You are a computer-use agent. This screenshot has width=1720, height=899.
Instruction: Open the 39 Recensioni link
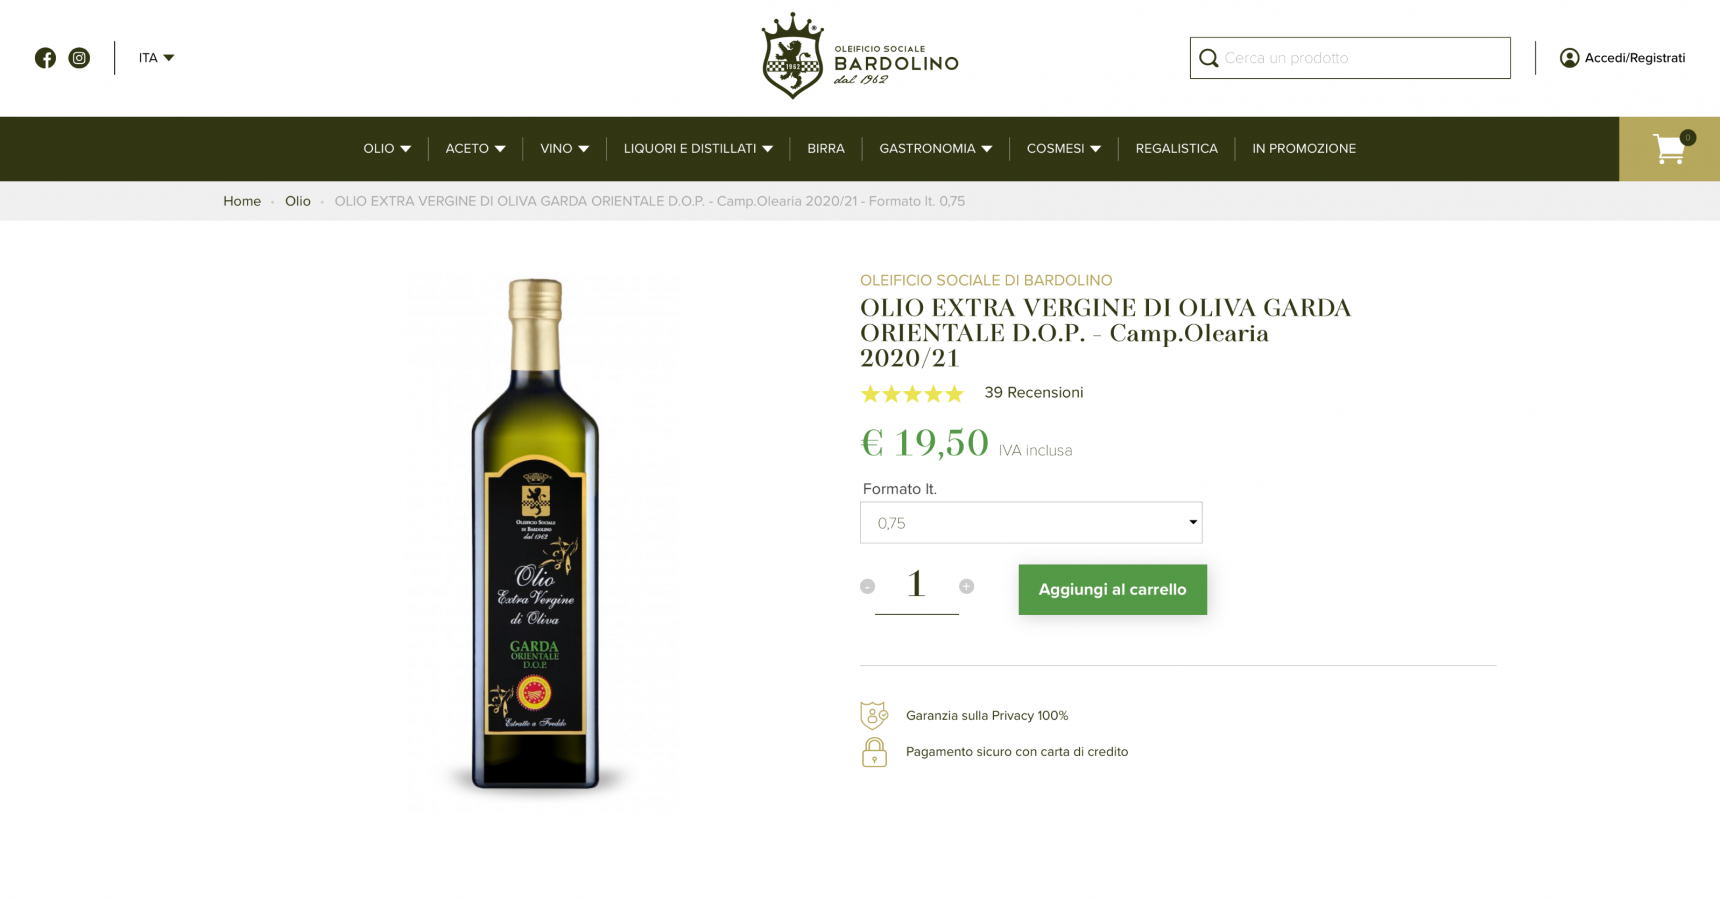pos(1034,393)
